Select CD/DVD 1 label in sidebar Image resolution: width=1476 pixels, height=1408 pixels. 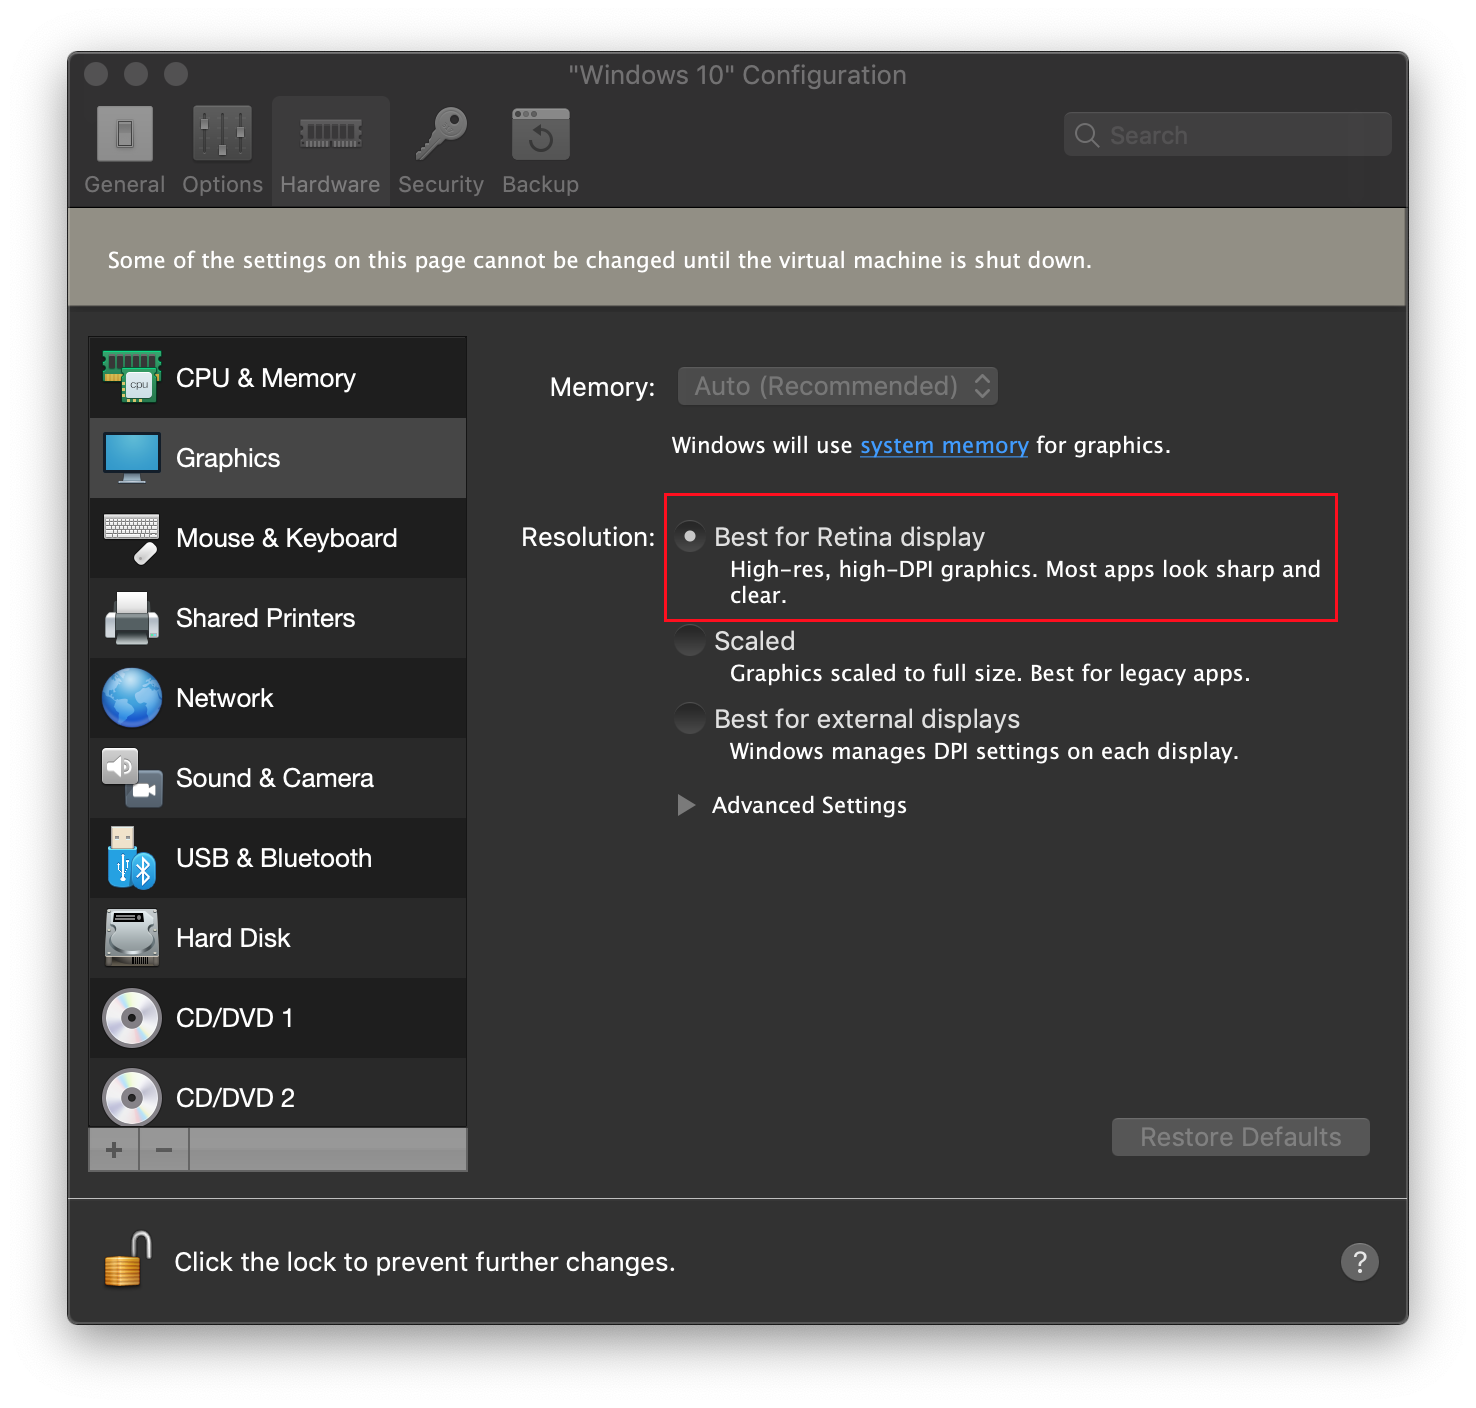click(235, 1018)
